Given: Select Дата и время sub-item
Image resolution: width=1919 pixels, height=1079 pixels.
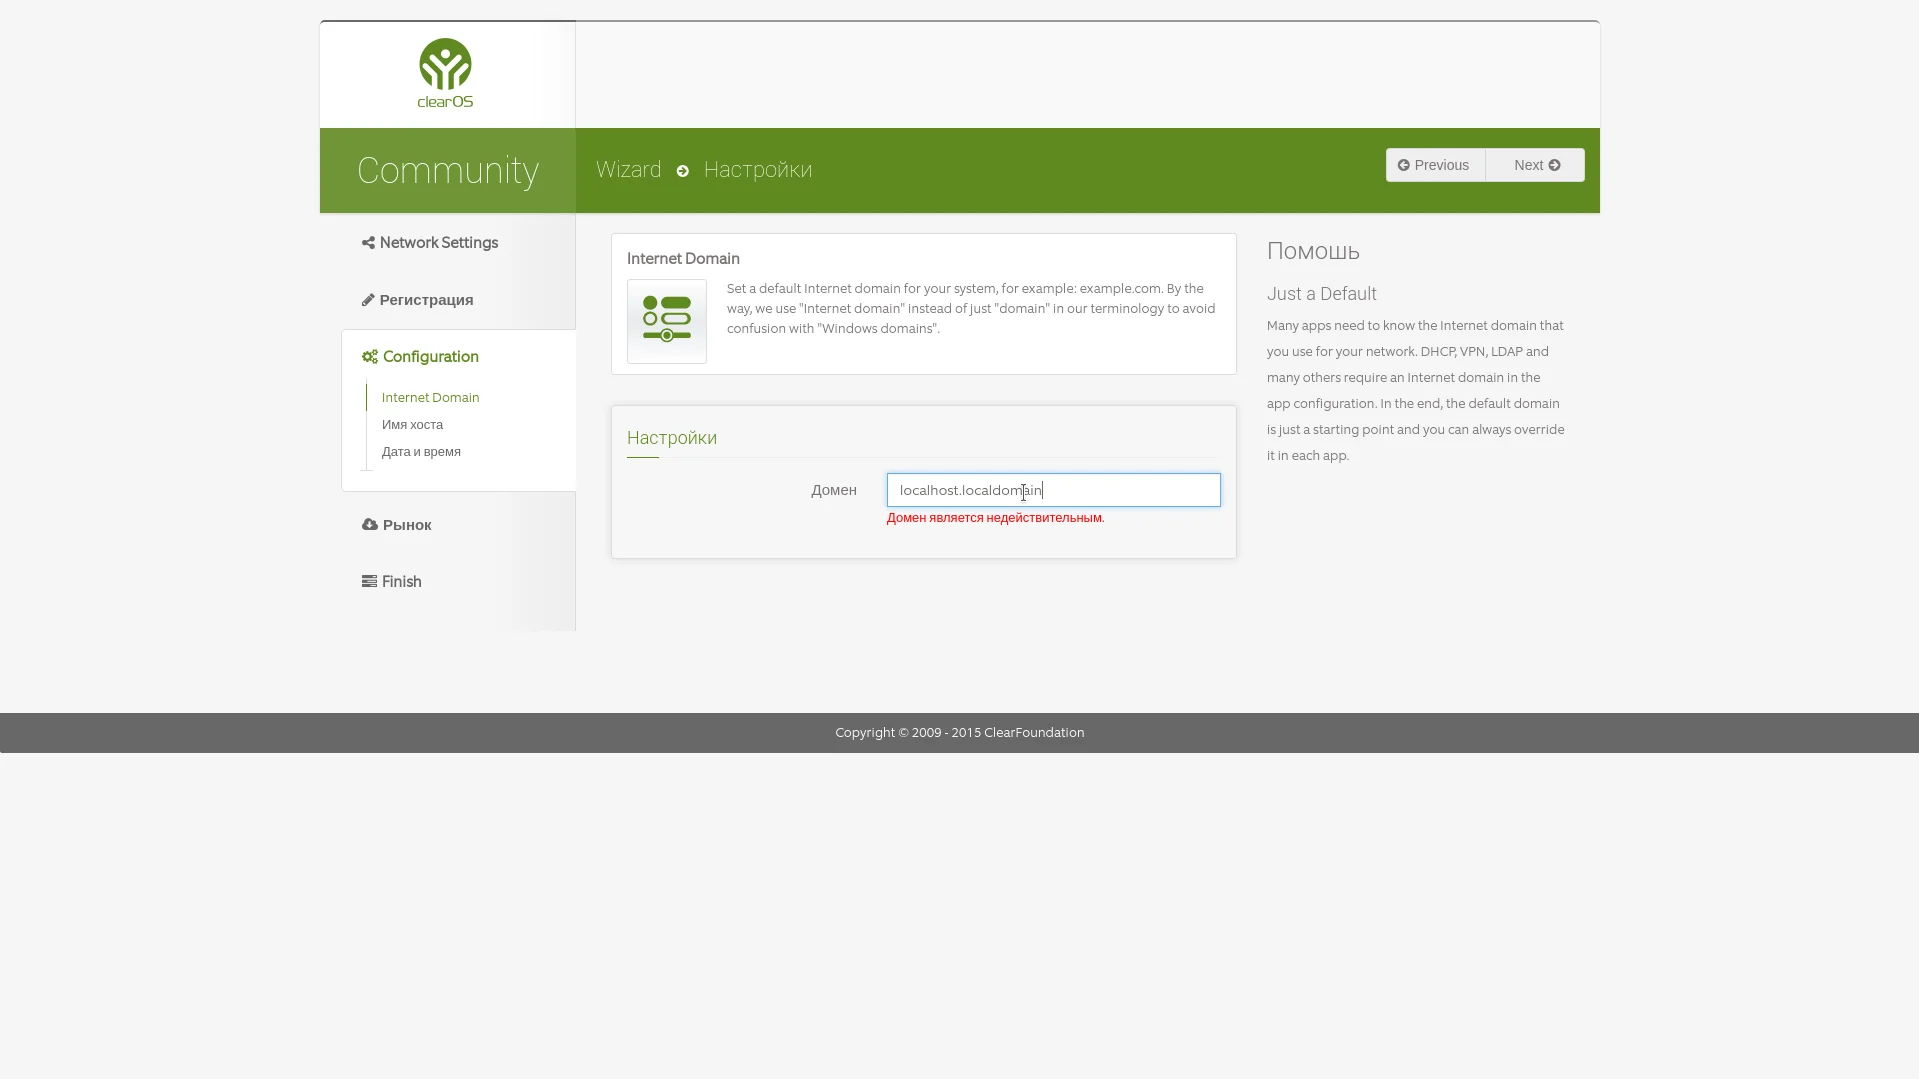Looking at the screenshot, I should (x=421, y=451).
